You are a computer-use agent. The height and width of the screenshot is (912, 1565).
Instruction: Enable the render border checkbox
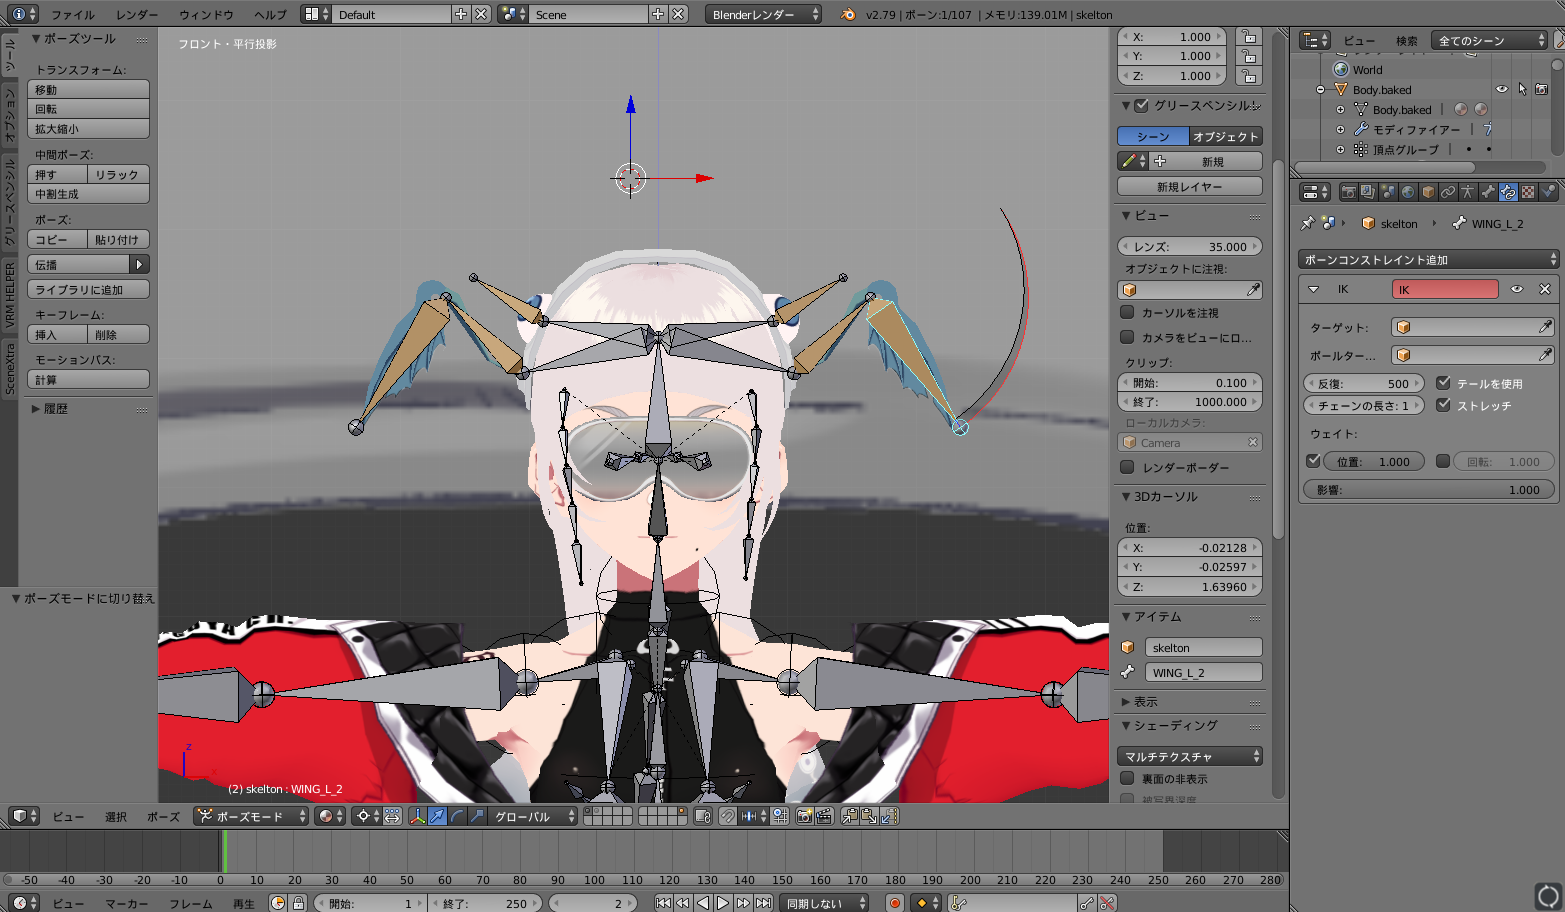tap(1127, 467)
